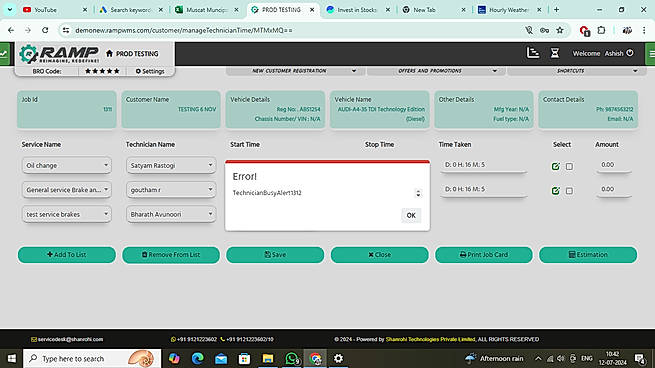Click the taskbar search box

pos(92,358)
